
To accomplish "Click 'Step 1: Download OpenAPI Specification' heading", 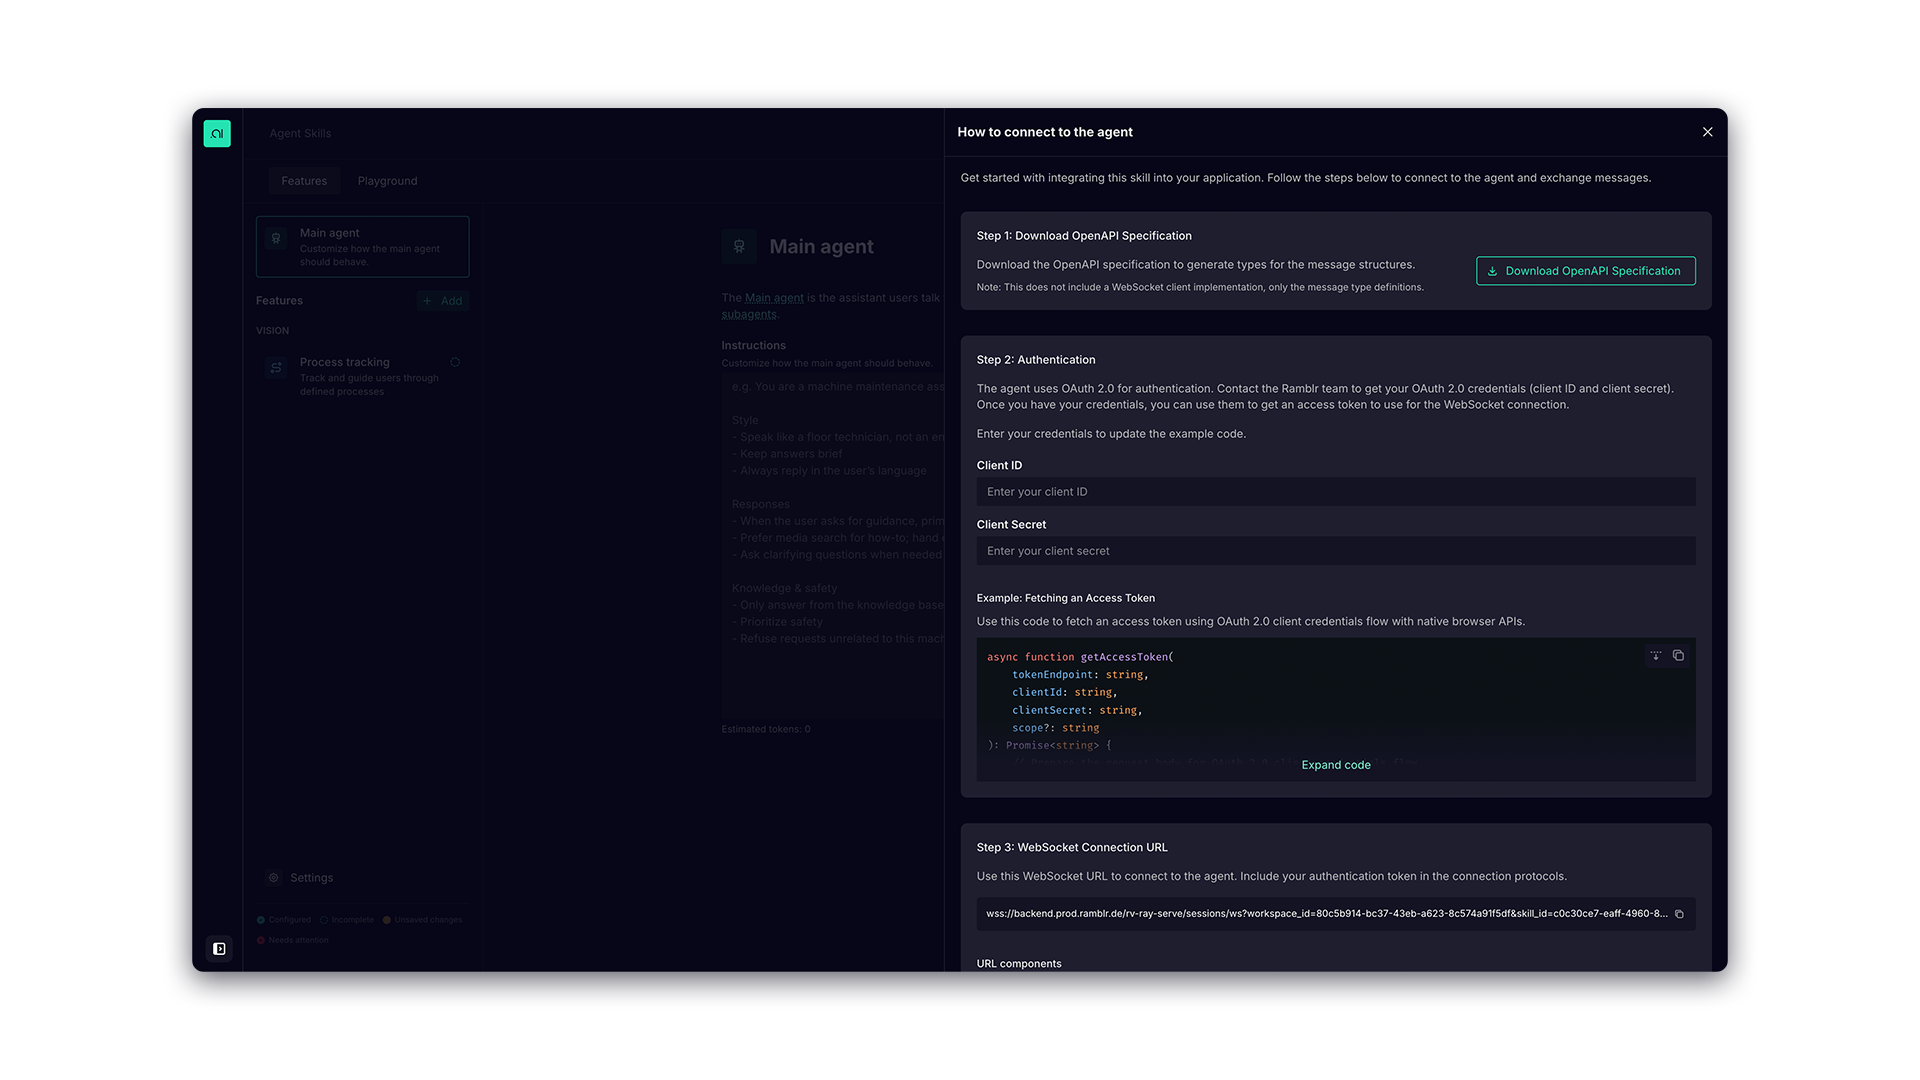I will pos(1084,236).
